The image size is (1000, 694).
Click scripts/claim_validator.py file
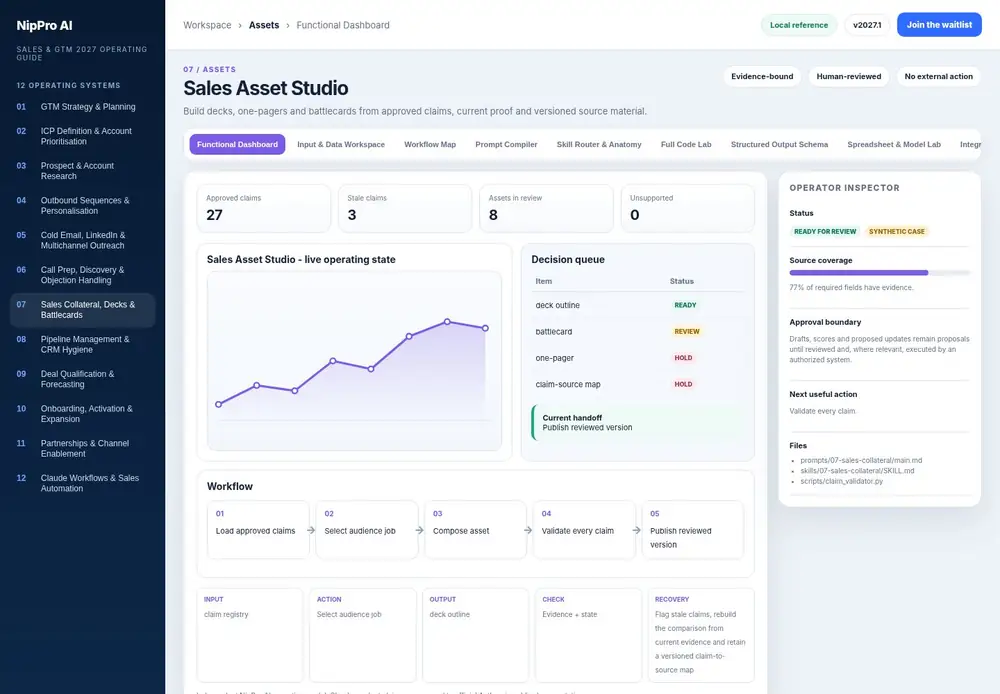(x=841, y=482)
